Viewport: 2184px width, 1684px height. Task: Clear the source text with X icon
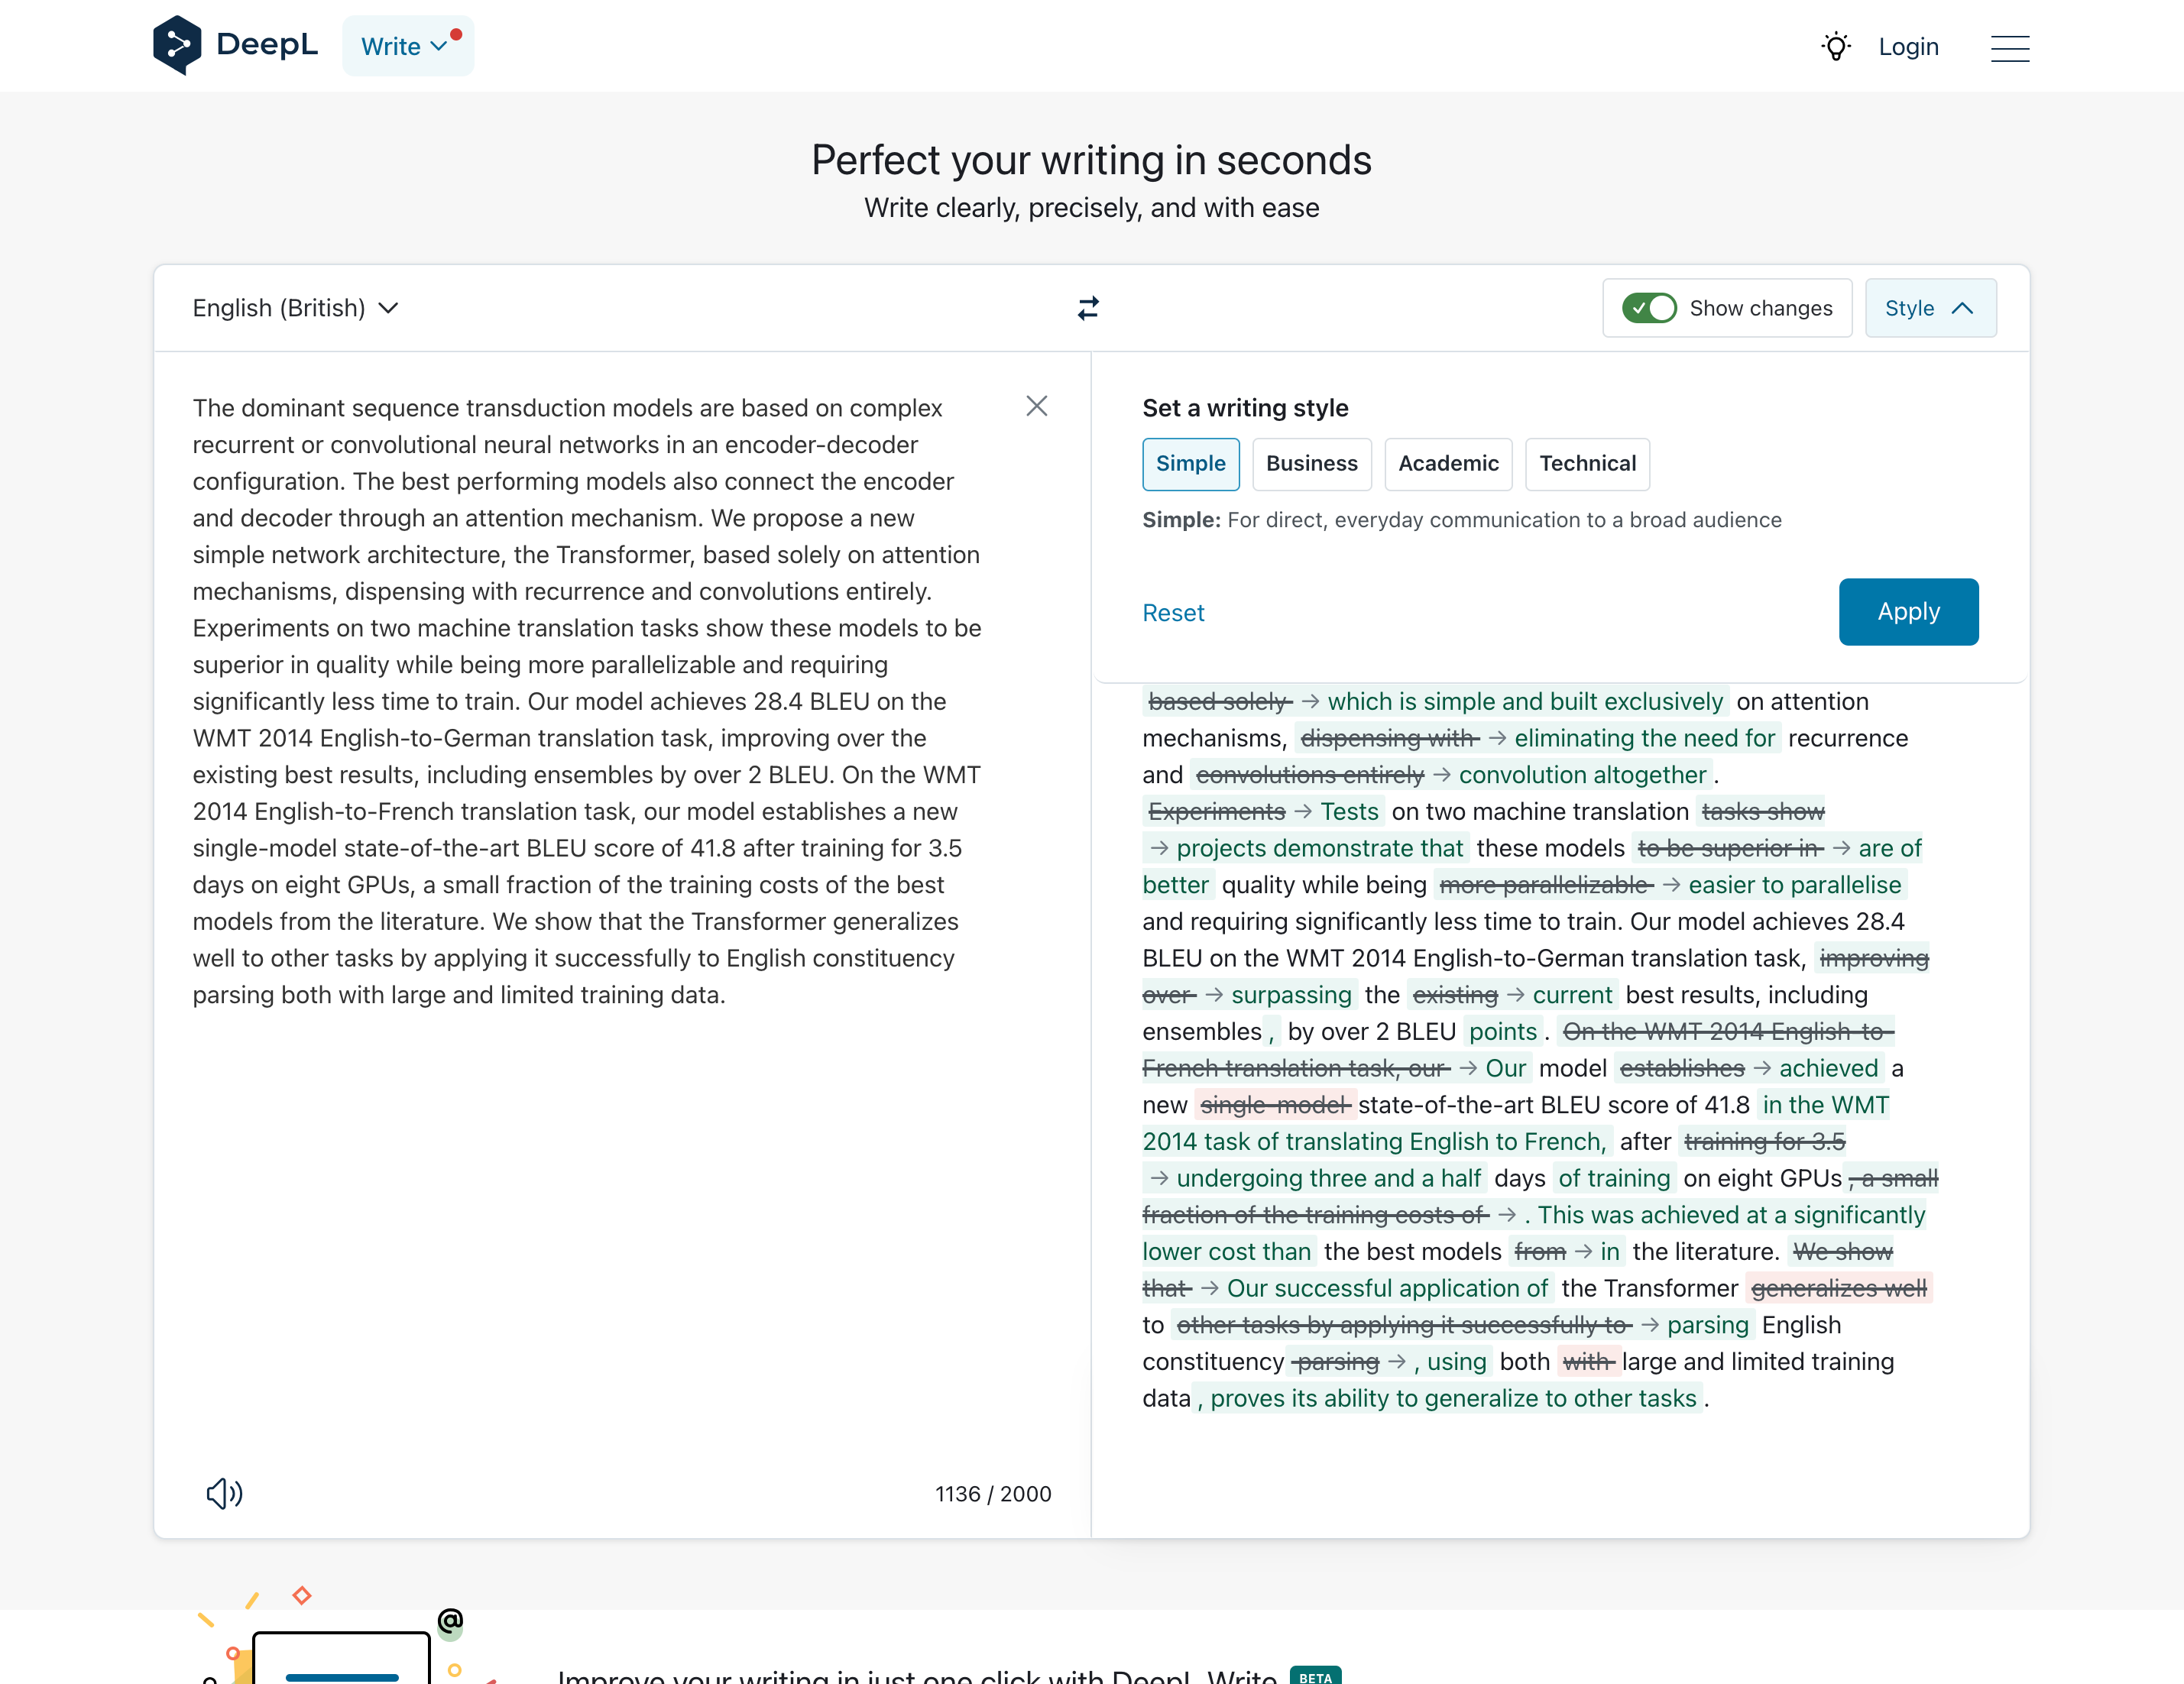[1036, 406]
